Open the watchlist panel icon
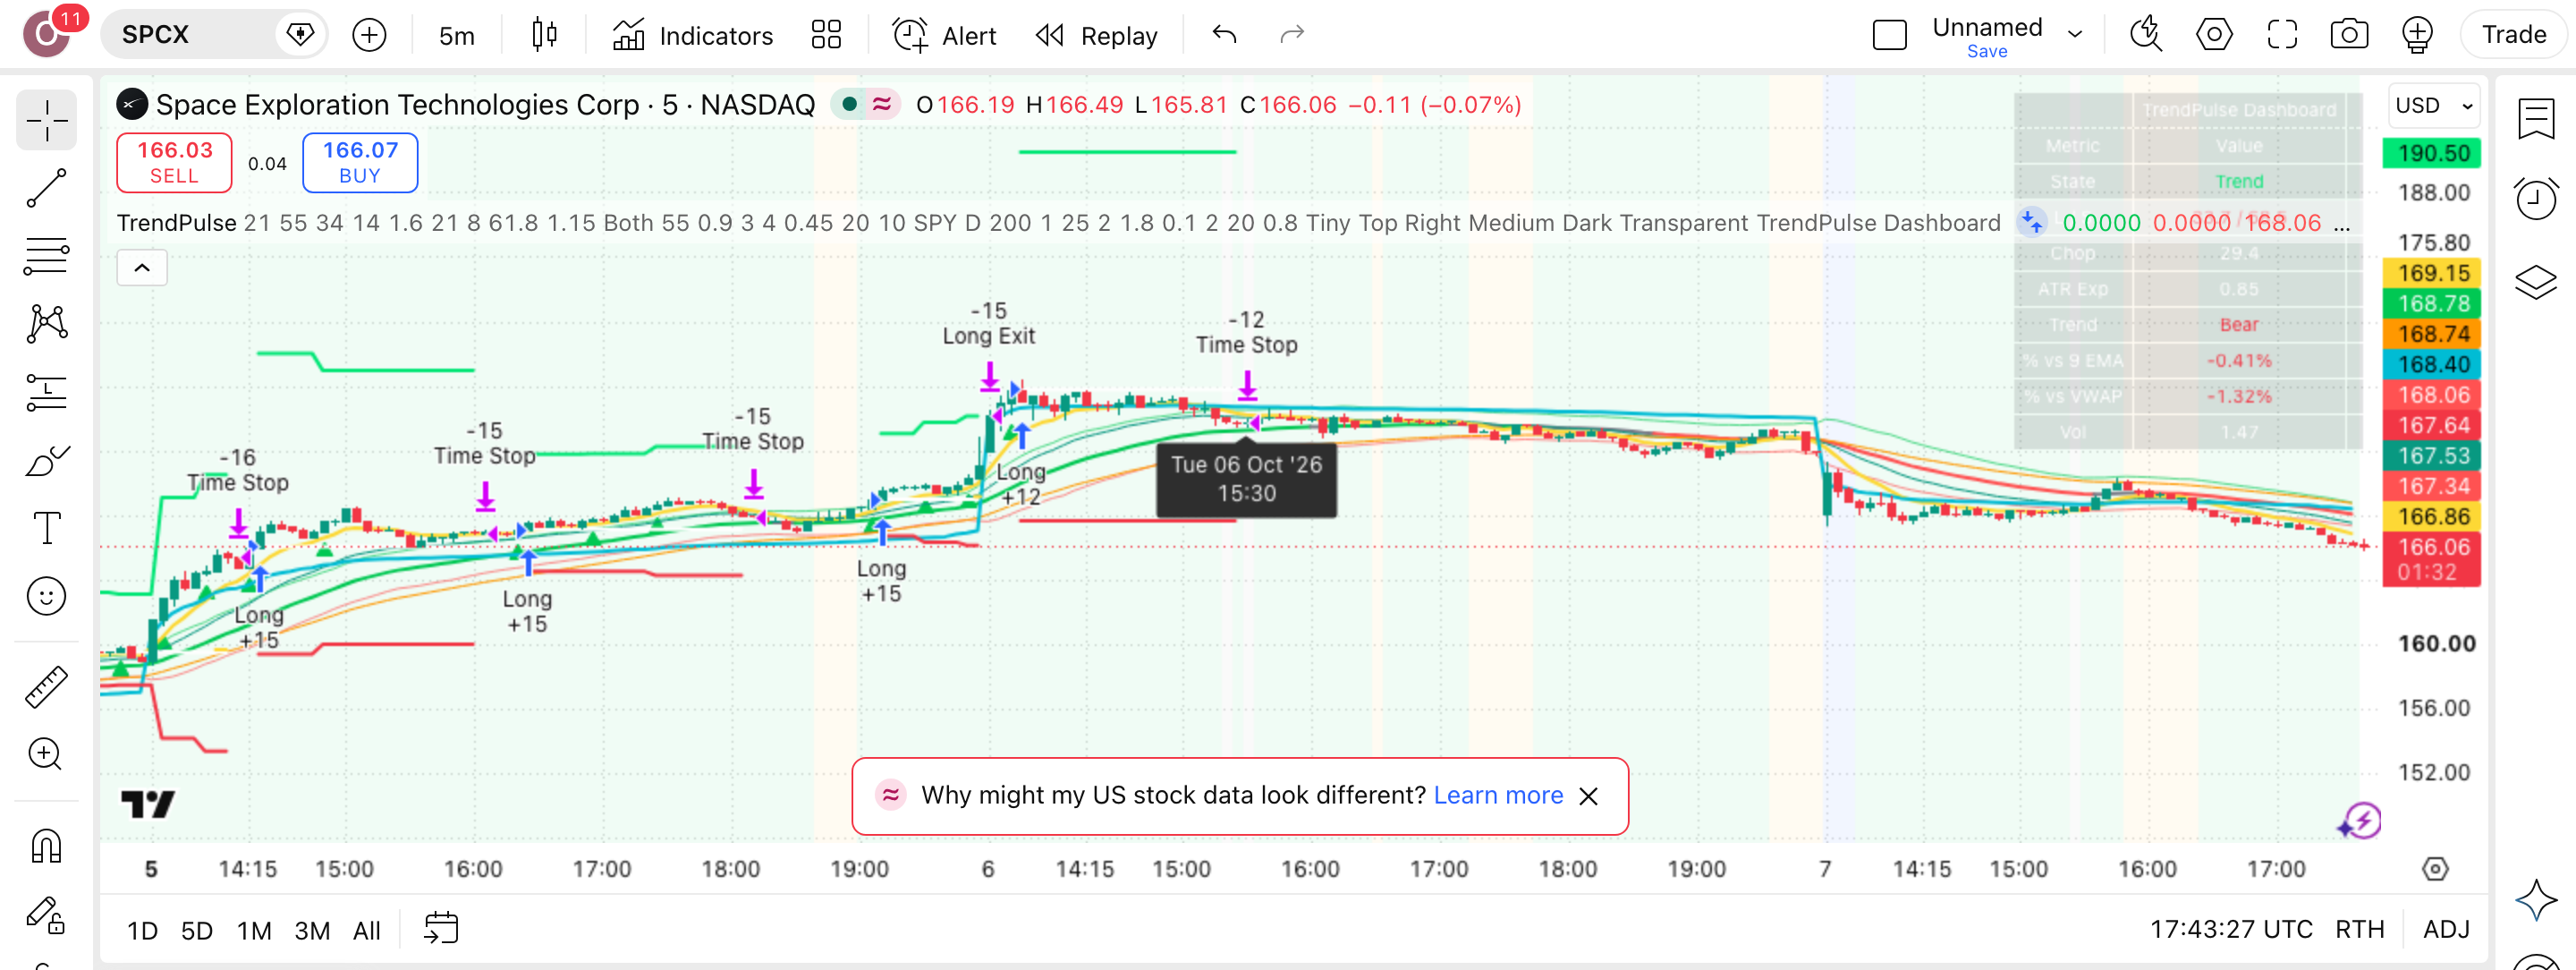This screenshot has width=2576, height=970. (2536, 119)
